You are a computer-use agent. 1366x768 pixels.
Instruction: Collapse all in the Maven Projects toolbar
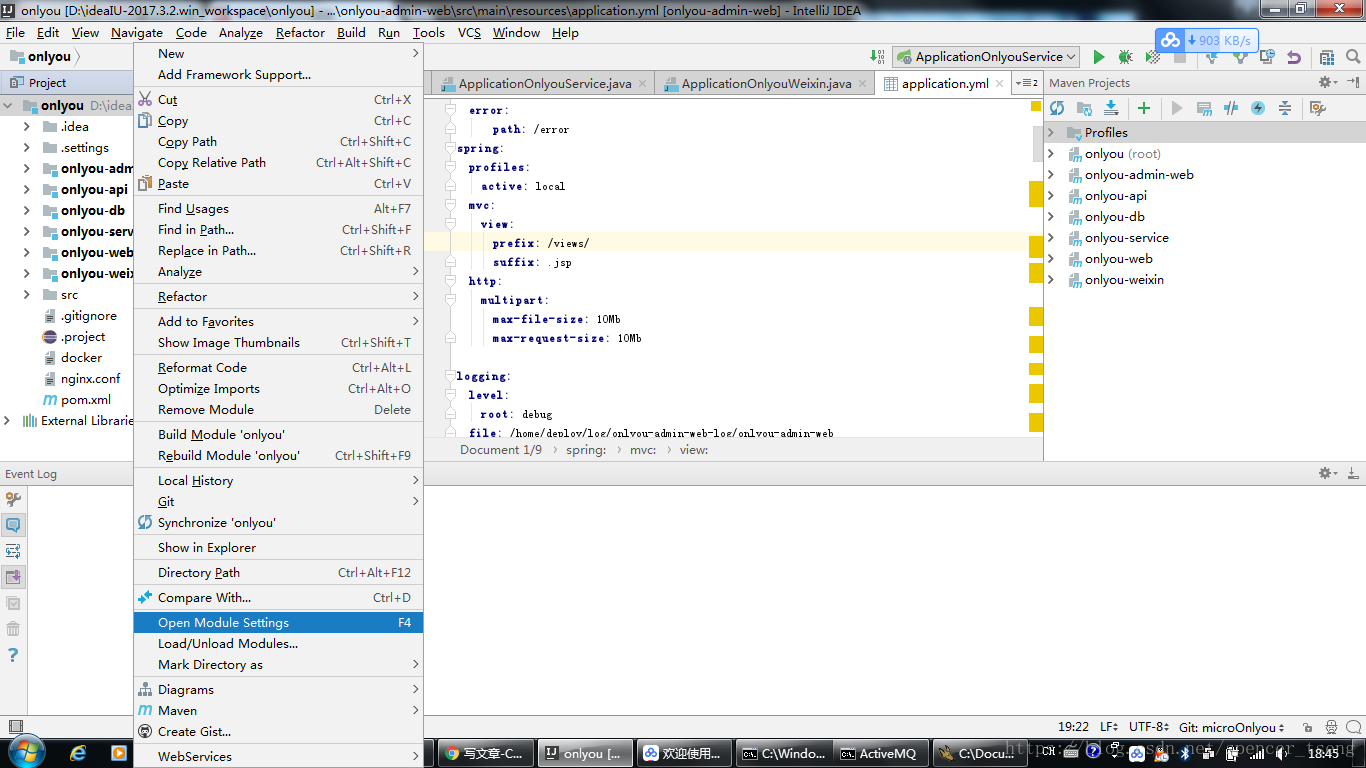click(1285, 108)
